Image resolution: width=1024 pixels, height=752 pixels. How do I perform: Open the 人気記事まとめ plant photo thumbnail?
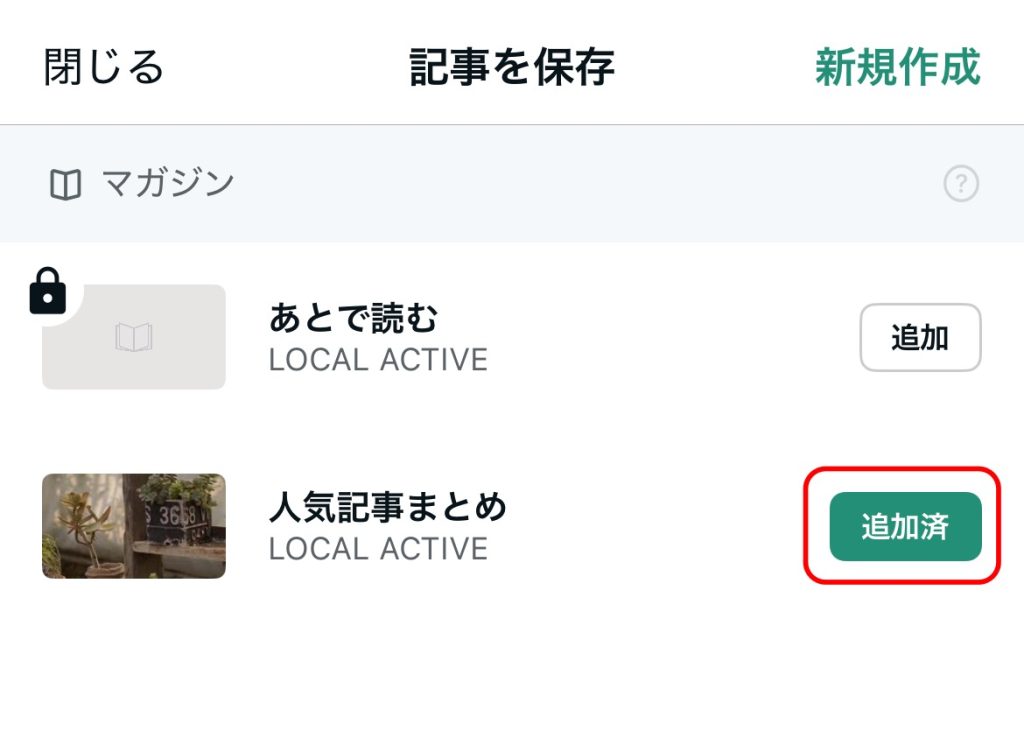pos(134,526)
